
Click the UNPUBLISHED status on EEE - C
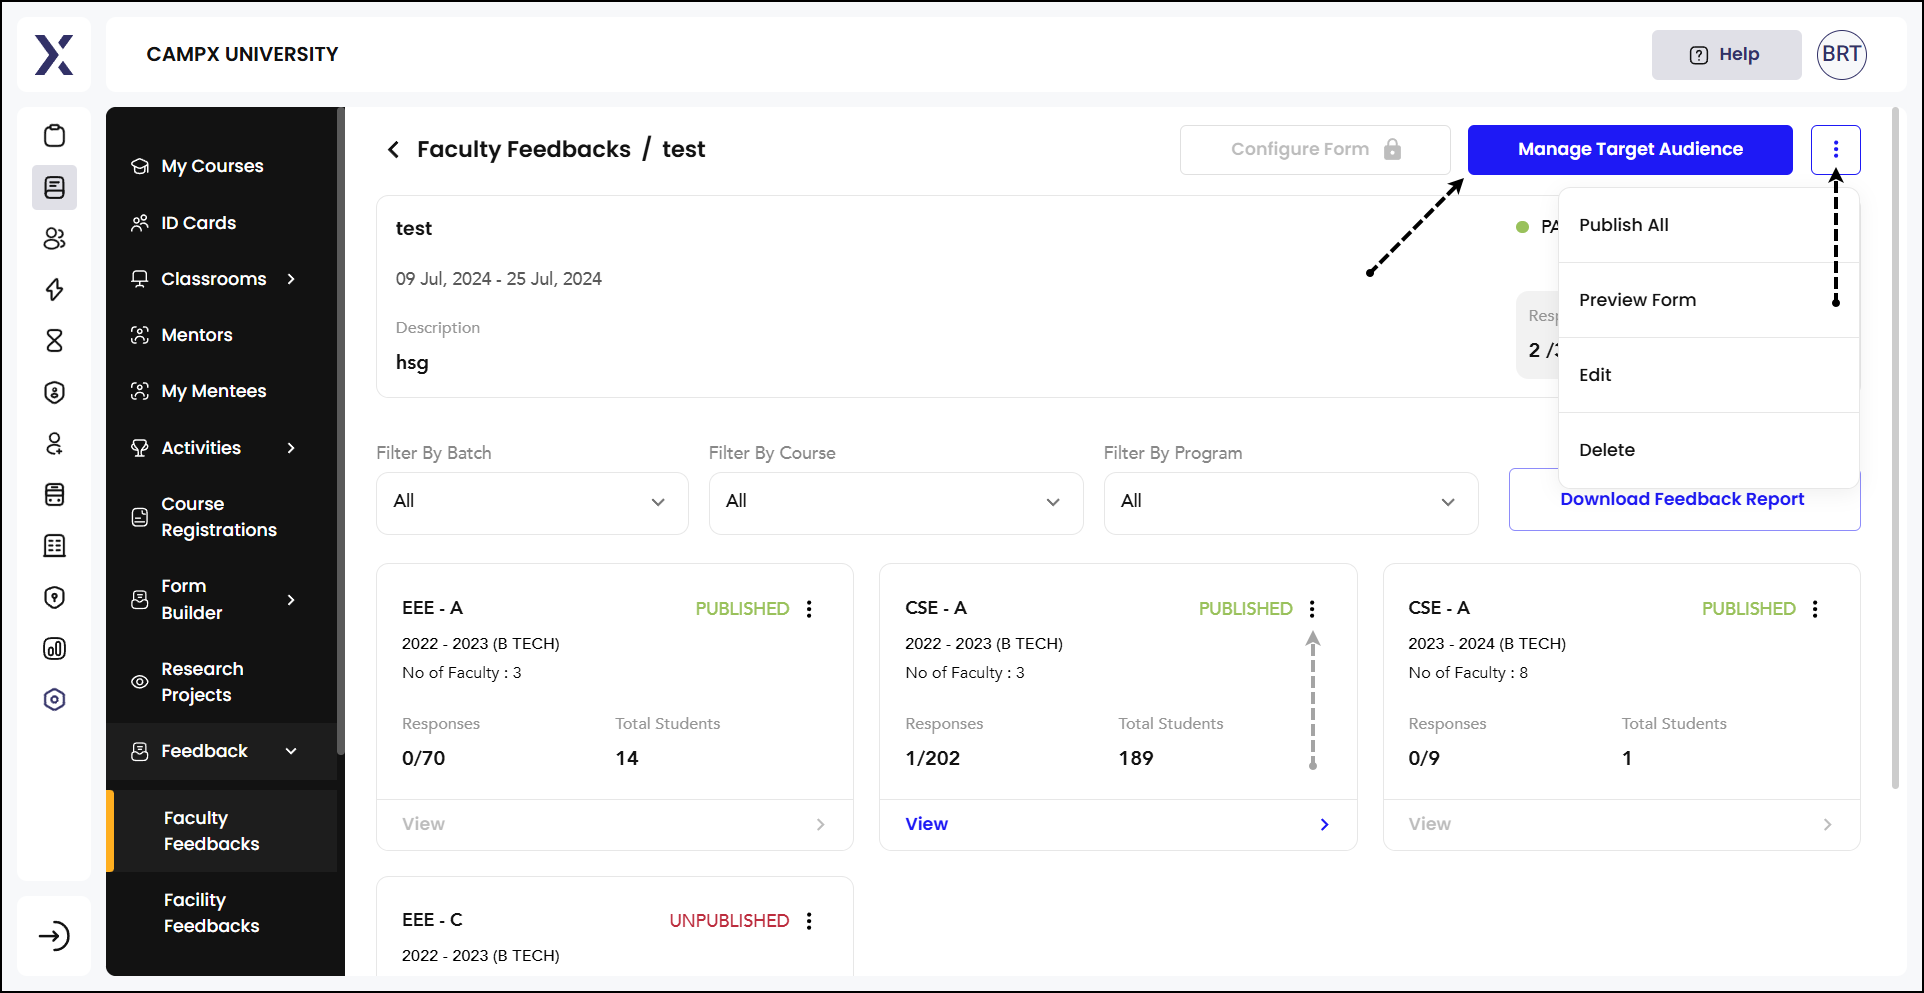coord(729,921)
